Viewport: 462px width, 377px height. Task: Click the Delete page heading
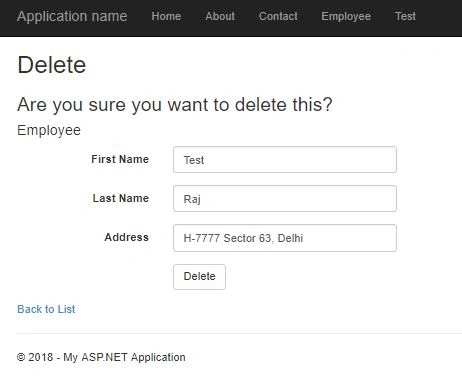(52, 65)
